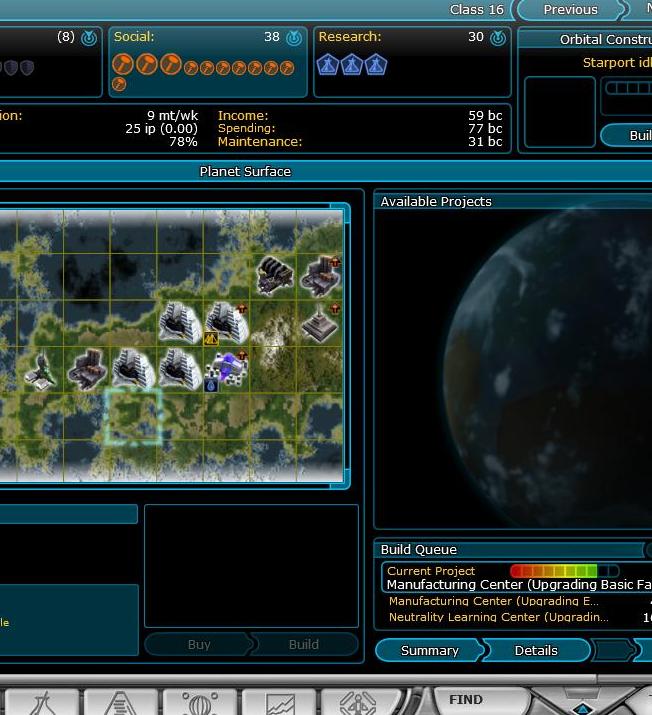Click the starport construction progress bar
652x715 pixels.
tap(628, 88)
